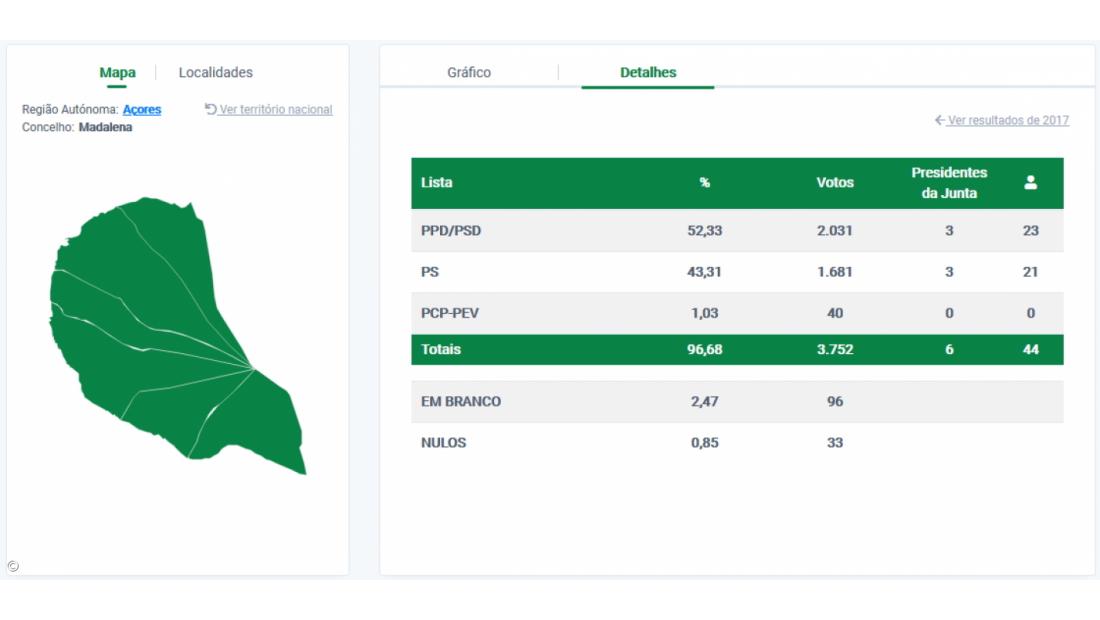
Task: Click the left arrow icon before 2017 results
Action: pos(940,120)
